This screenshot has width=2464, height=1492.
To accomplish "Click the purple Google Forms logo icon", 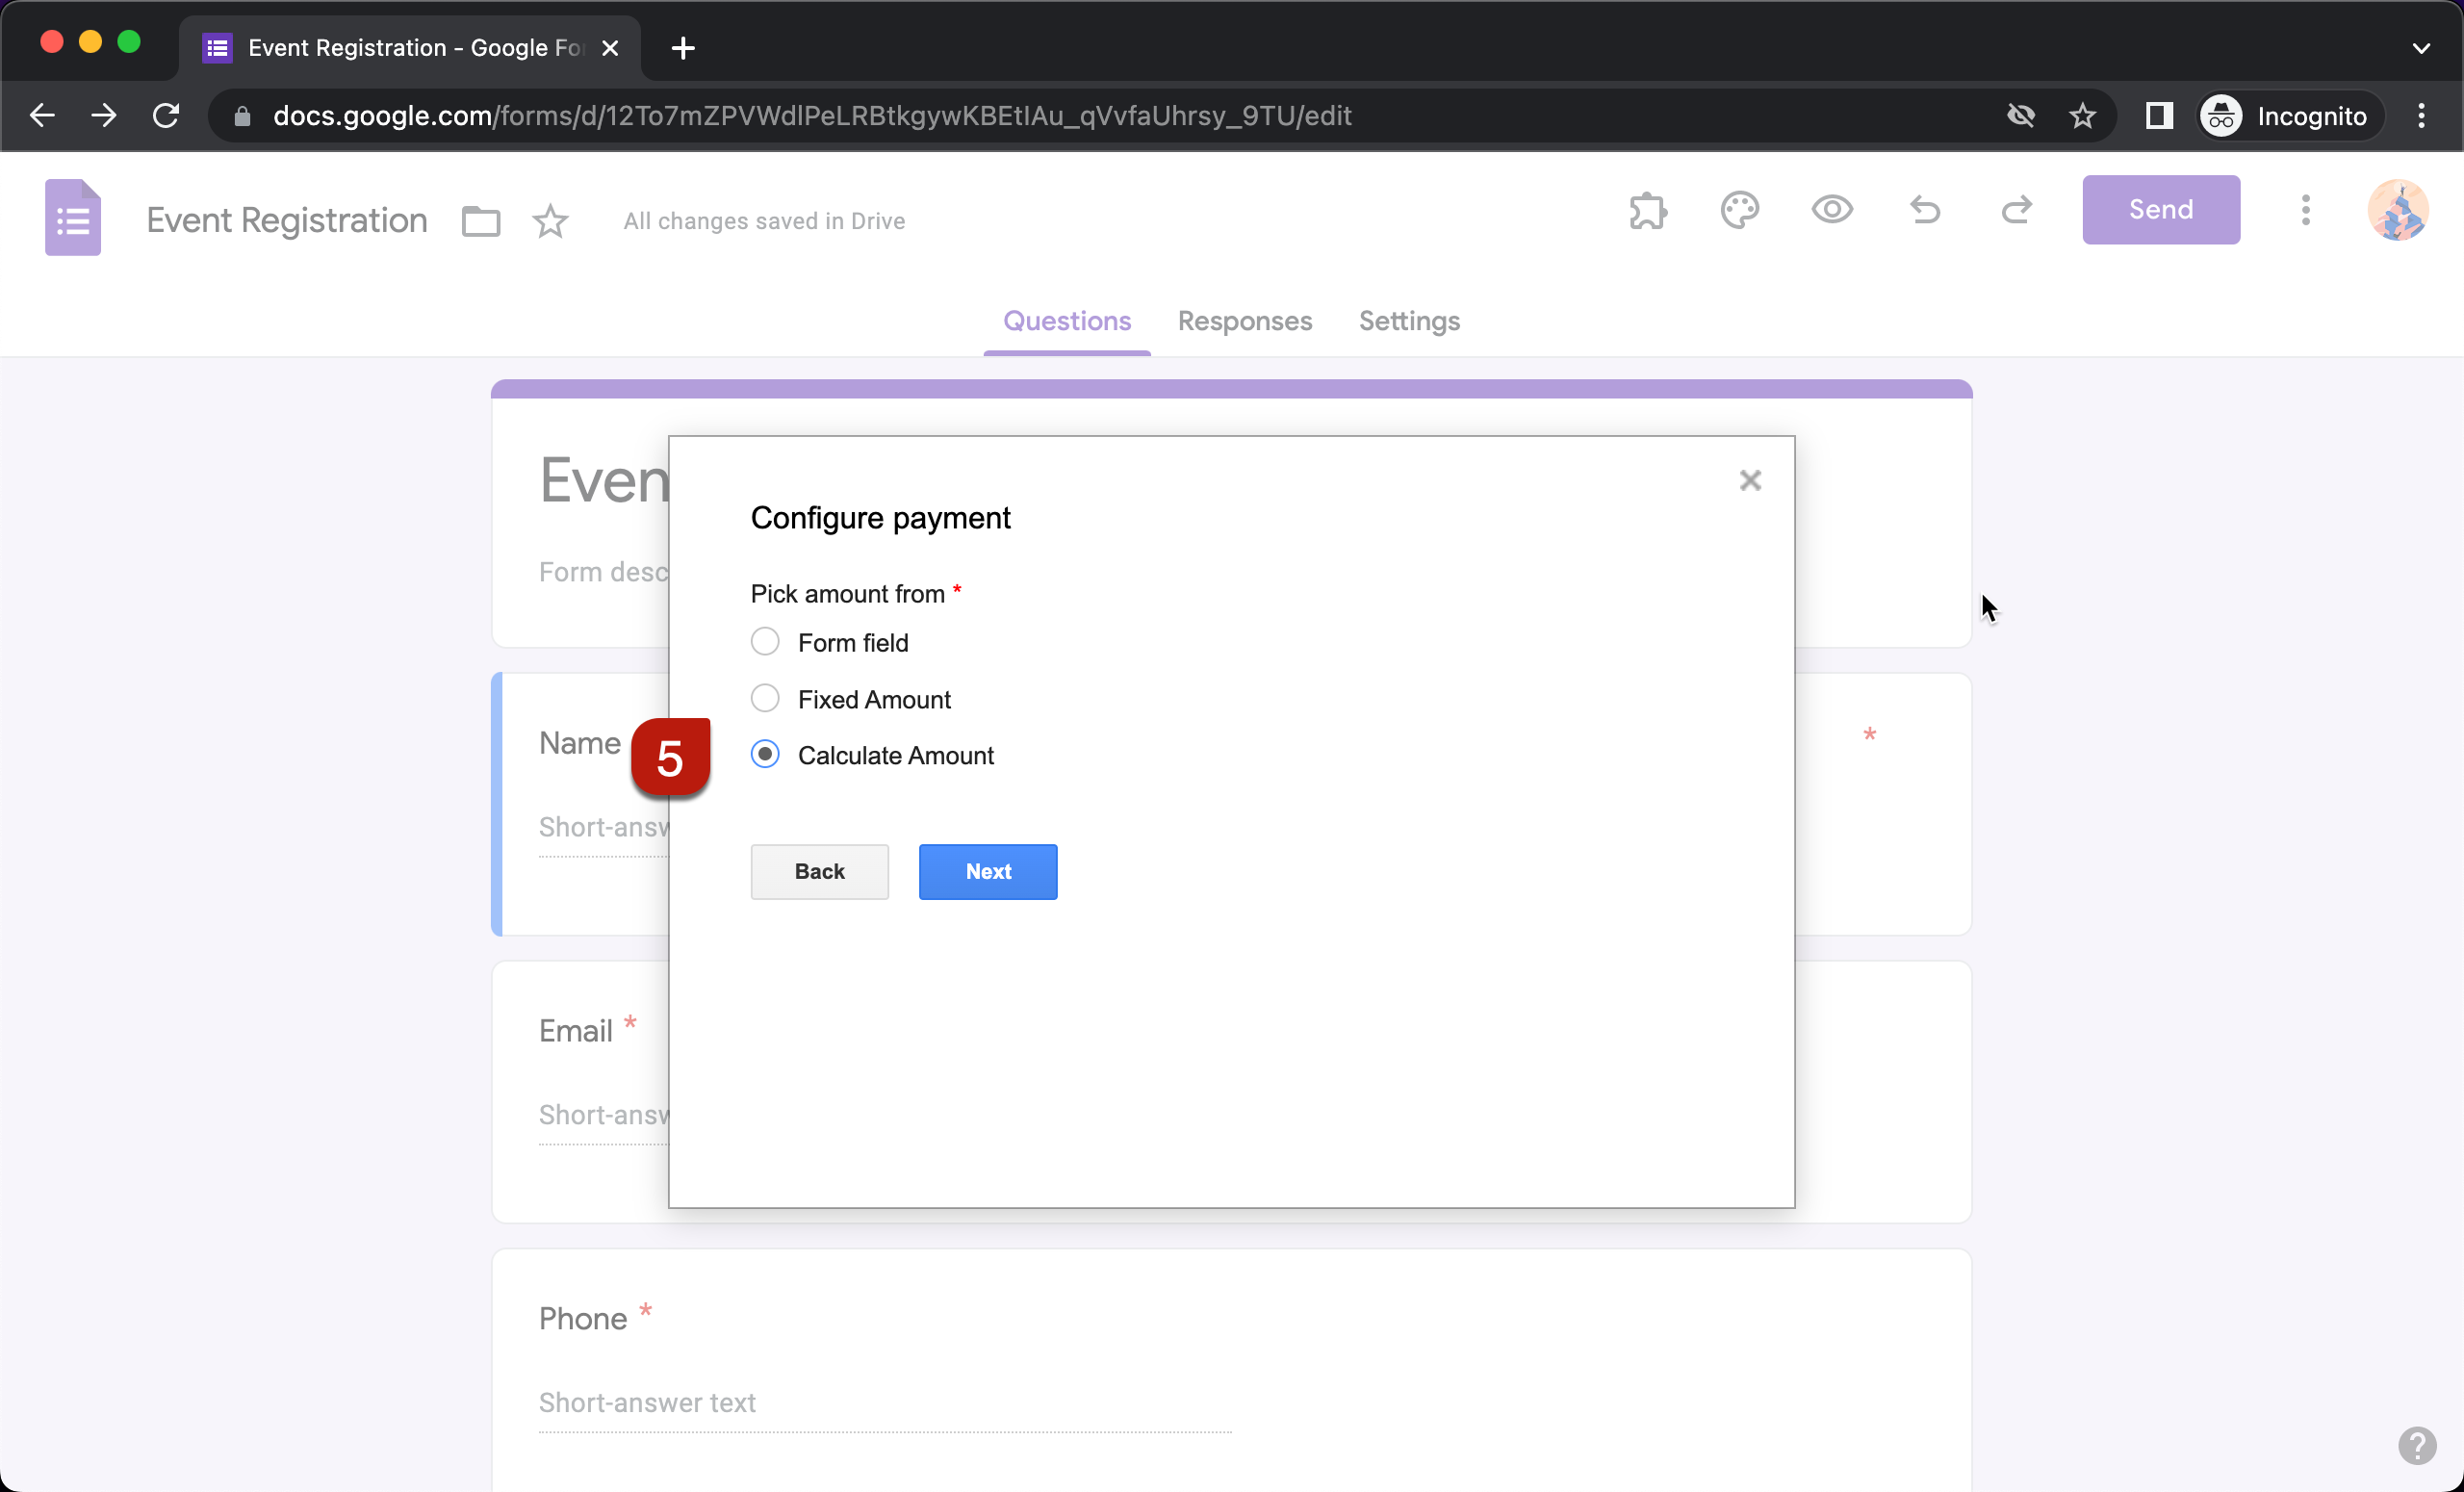I will click(x=72, y=217).
